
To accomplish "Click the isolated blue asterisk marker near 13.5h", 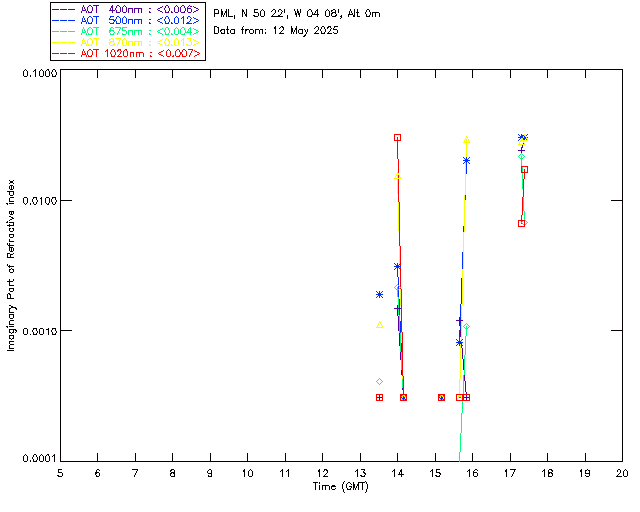I will tap(380, 294).
